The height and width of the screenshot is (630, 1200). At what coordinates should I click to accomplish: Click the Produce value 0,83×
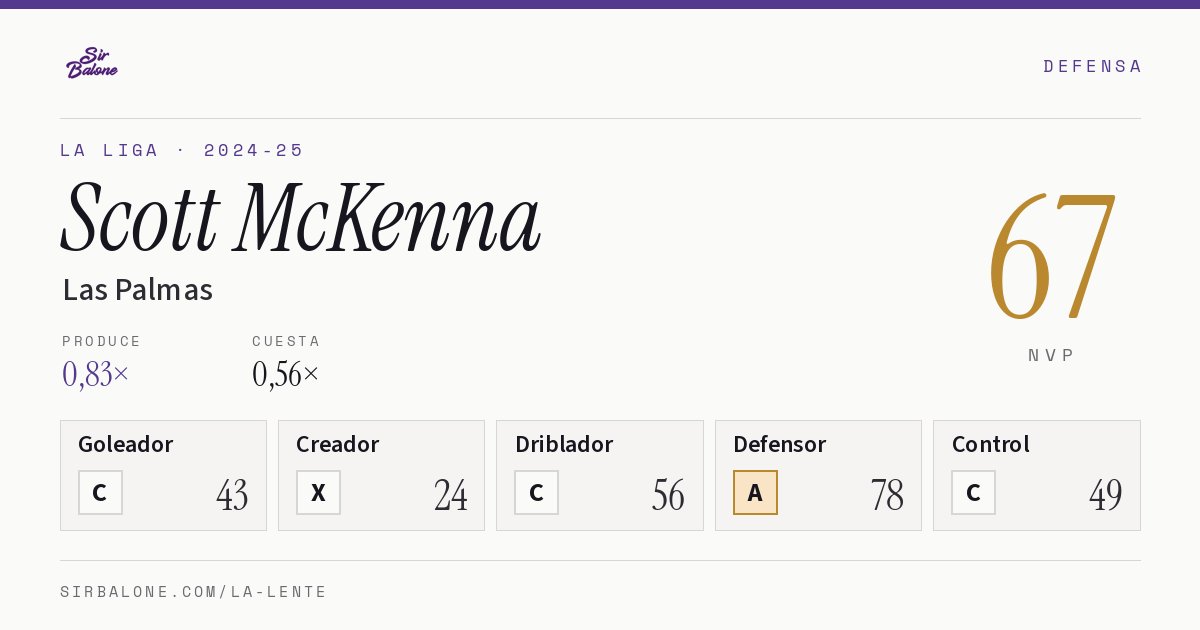coord(96,374)
